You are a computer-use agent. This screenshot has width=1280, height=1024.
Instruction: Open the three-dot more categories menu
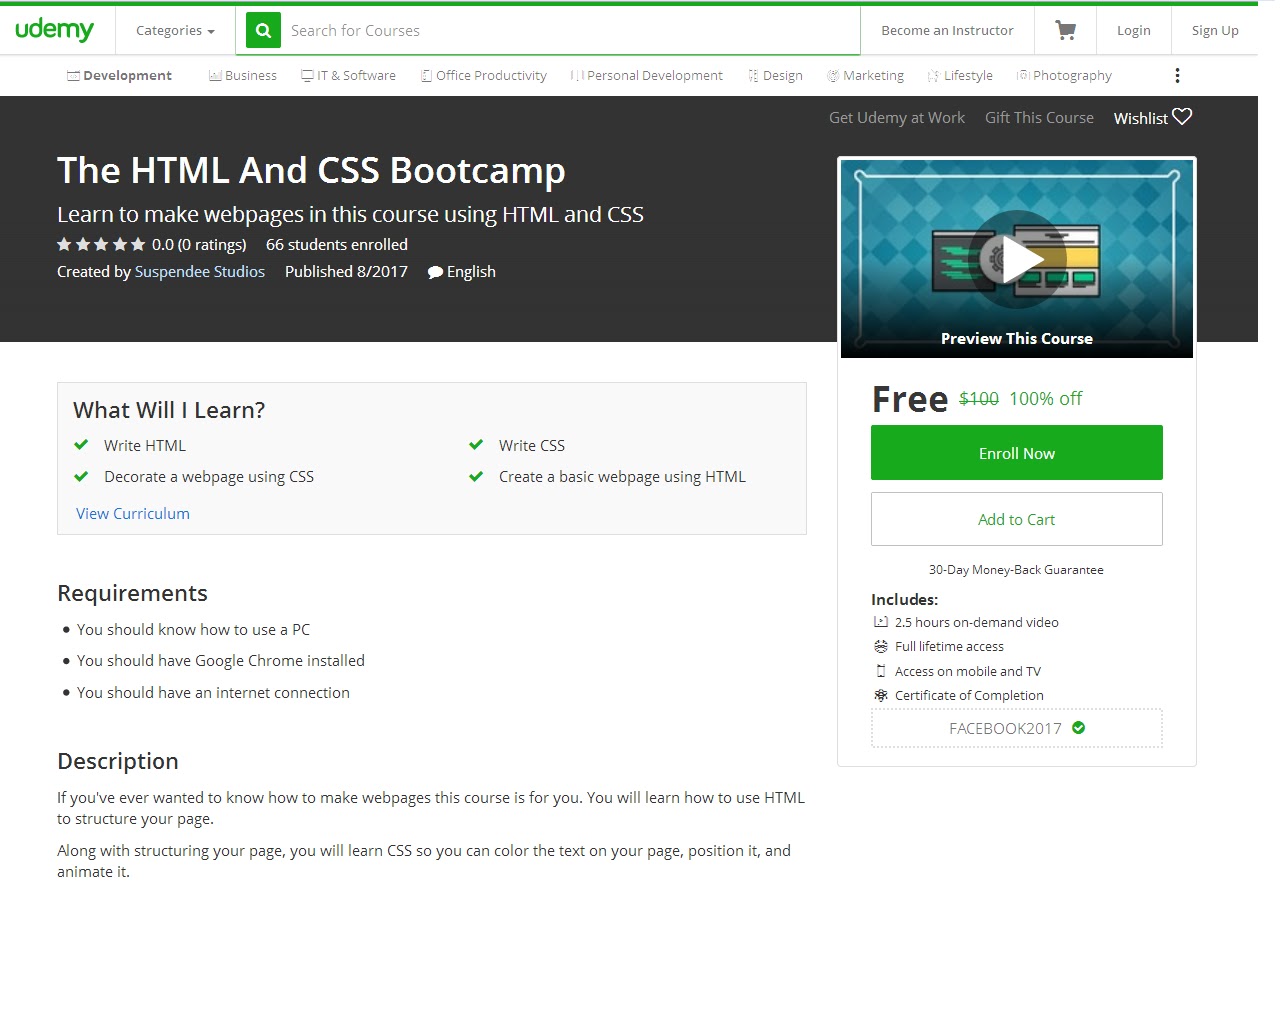click(1177, 76)
